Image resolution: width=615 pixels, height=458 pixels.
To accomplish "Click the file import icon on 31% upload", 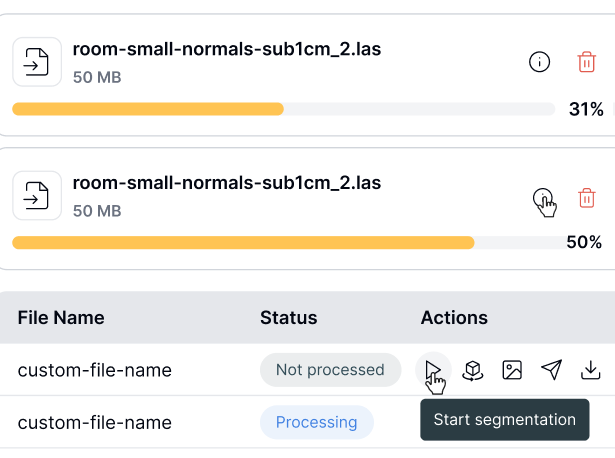I will click(x=37, y=62).
